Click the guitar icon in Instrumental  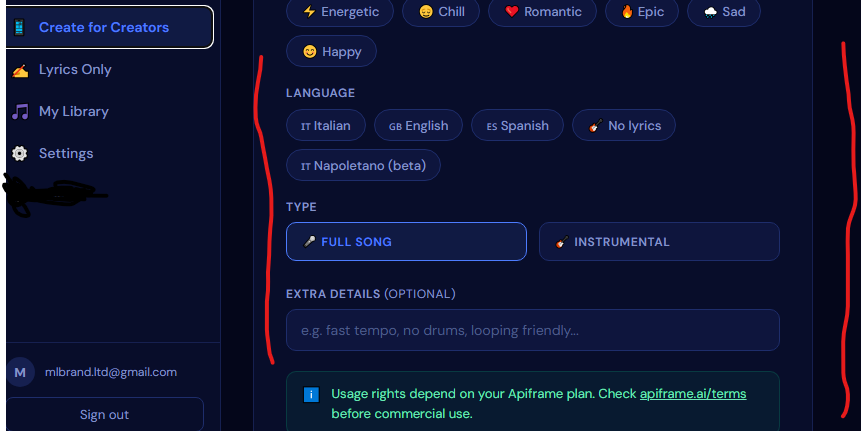point(562,242)
